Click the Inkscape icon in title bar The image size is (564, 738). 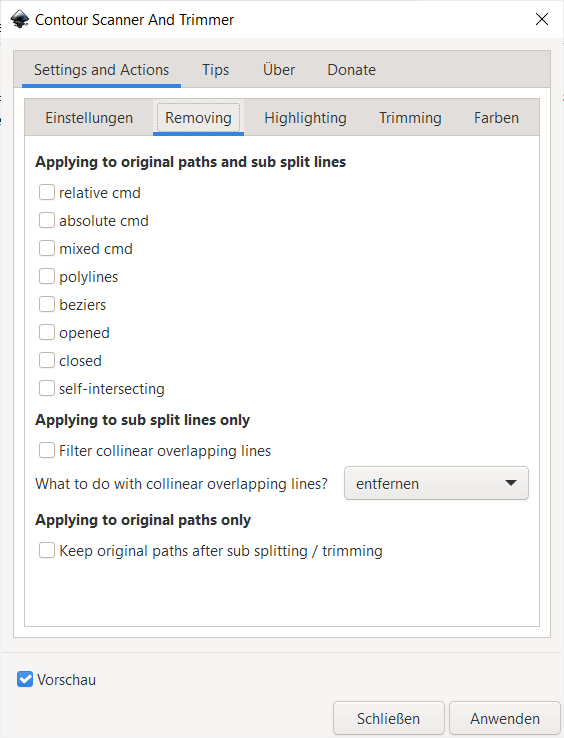tap(20, 20)
